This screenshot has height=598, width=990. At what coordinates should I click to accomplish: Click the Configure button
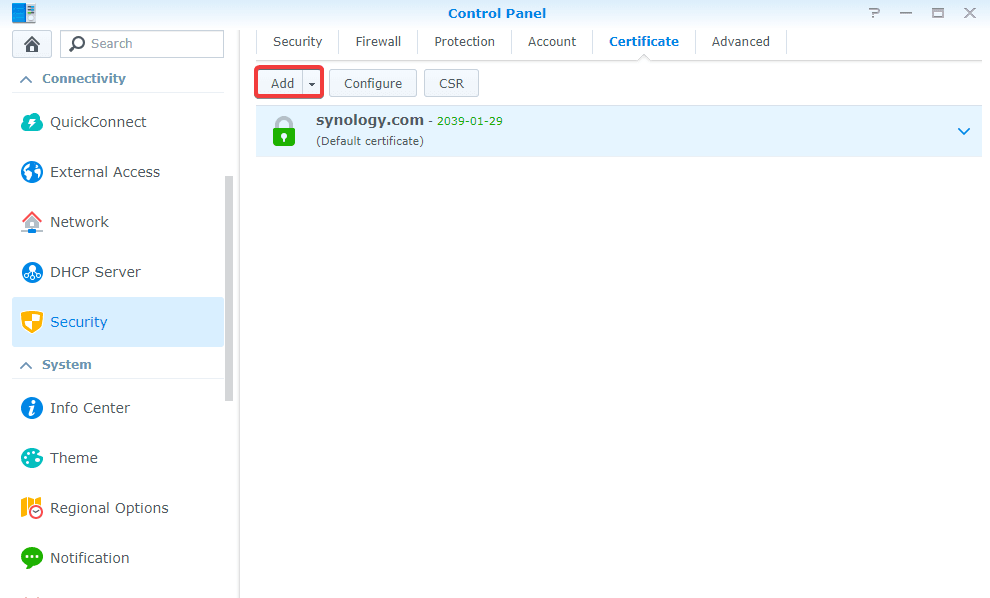coord(373,84)
